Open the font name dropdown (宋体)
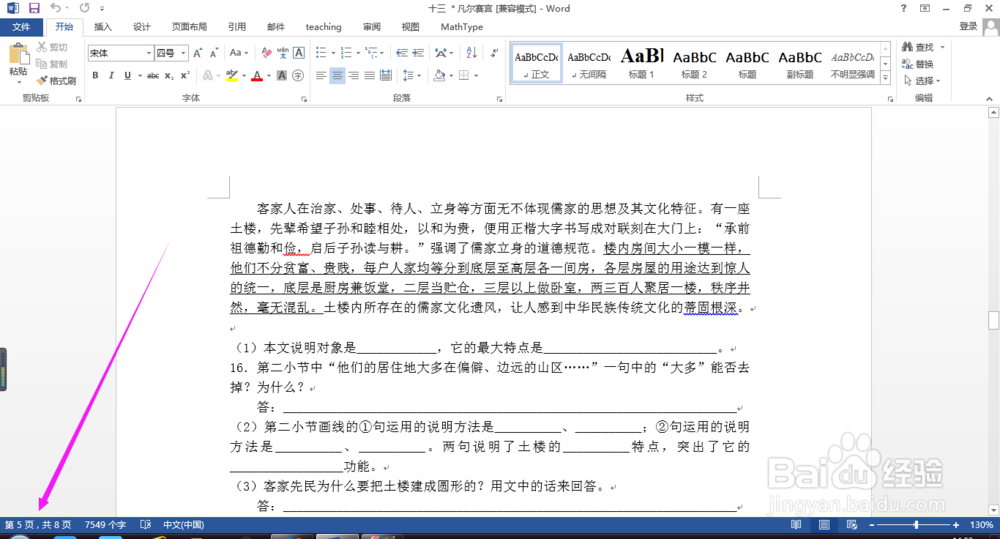This screenshot has height=539, width=1000. [149, 53]
